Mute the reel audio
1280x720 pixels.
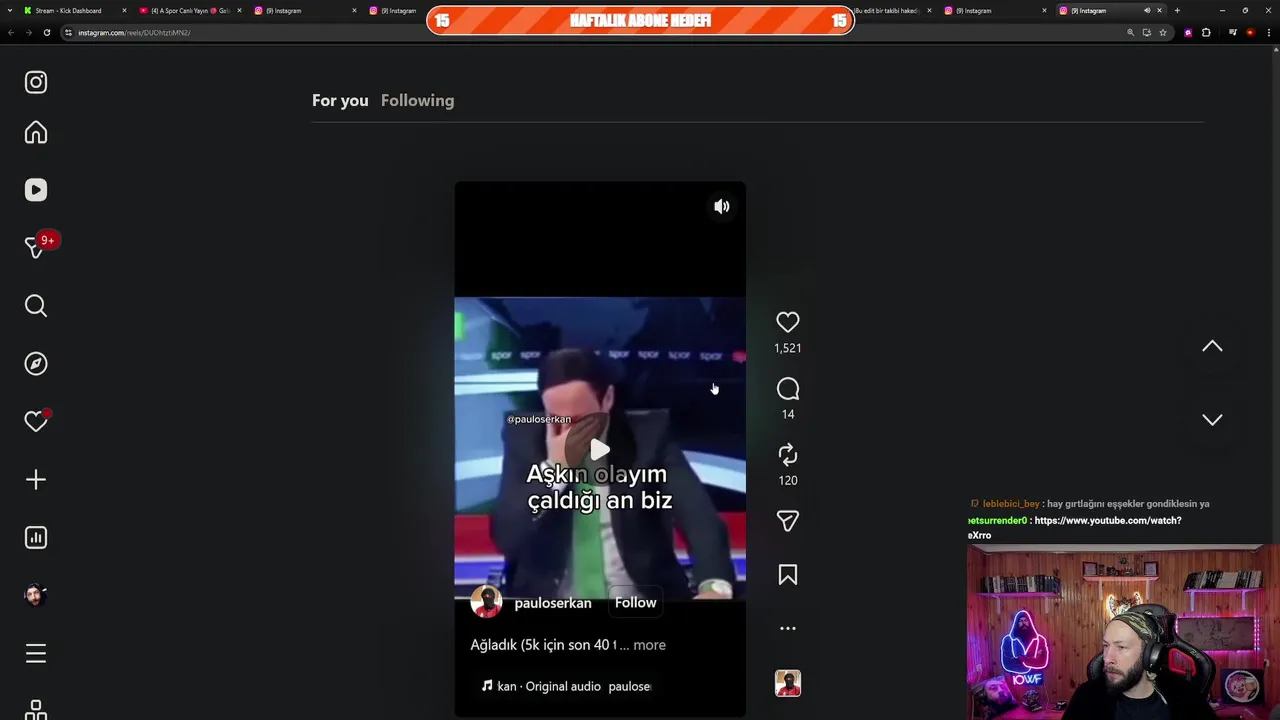tap(722, 207)
